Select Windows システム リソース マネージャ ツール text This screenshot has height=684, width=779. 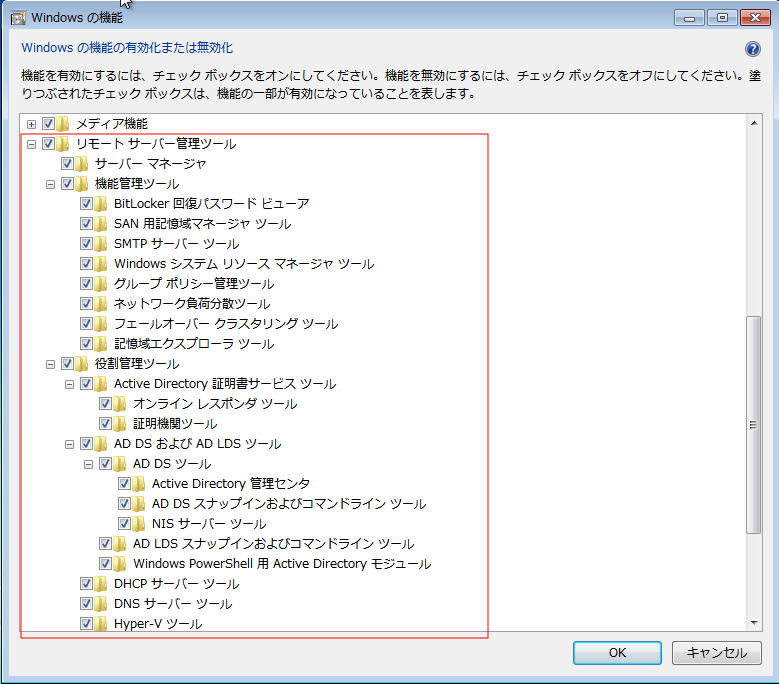pos(244,263)
